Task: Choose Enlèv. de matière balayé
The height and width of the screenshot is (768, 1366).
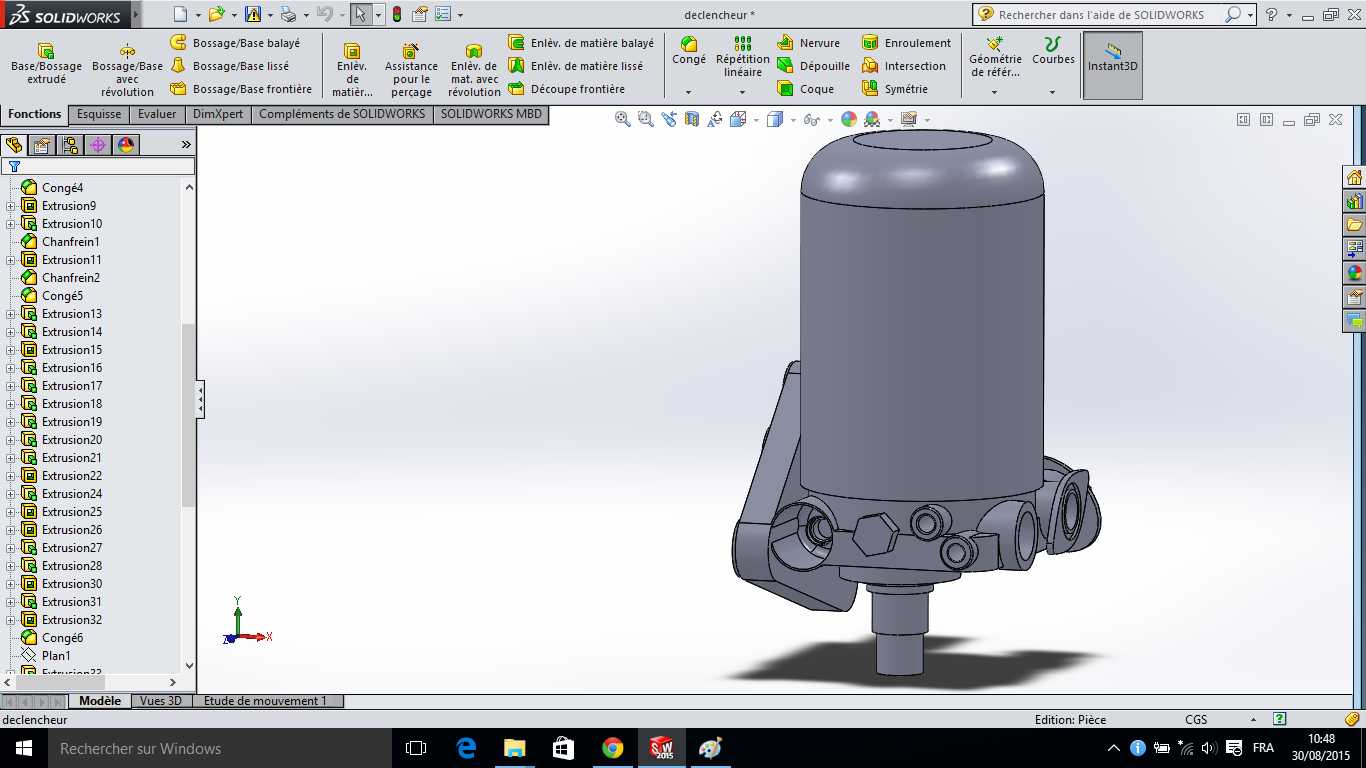Action: click(x=581, y=43)
